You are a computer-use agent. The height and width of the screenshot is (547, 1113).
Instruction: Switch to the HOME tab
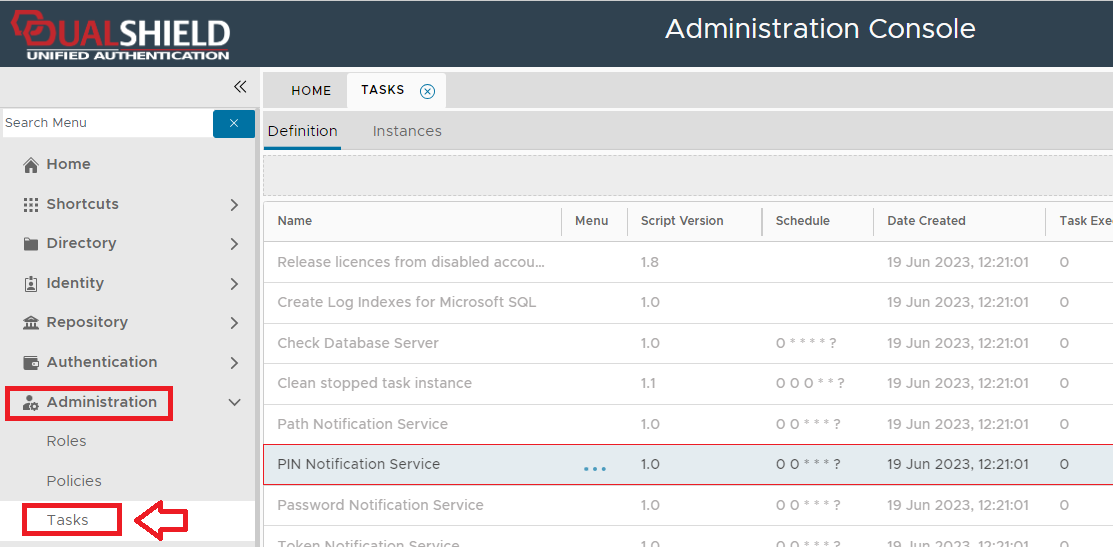(311, 91)
